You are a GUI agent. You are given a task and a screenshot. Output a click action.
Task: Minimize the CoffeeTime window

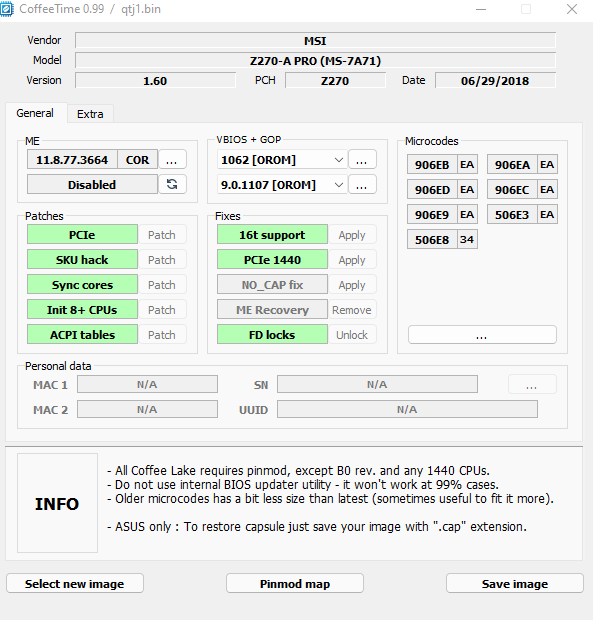coord(481,9)
